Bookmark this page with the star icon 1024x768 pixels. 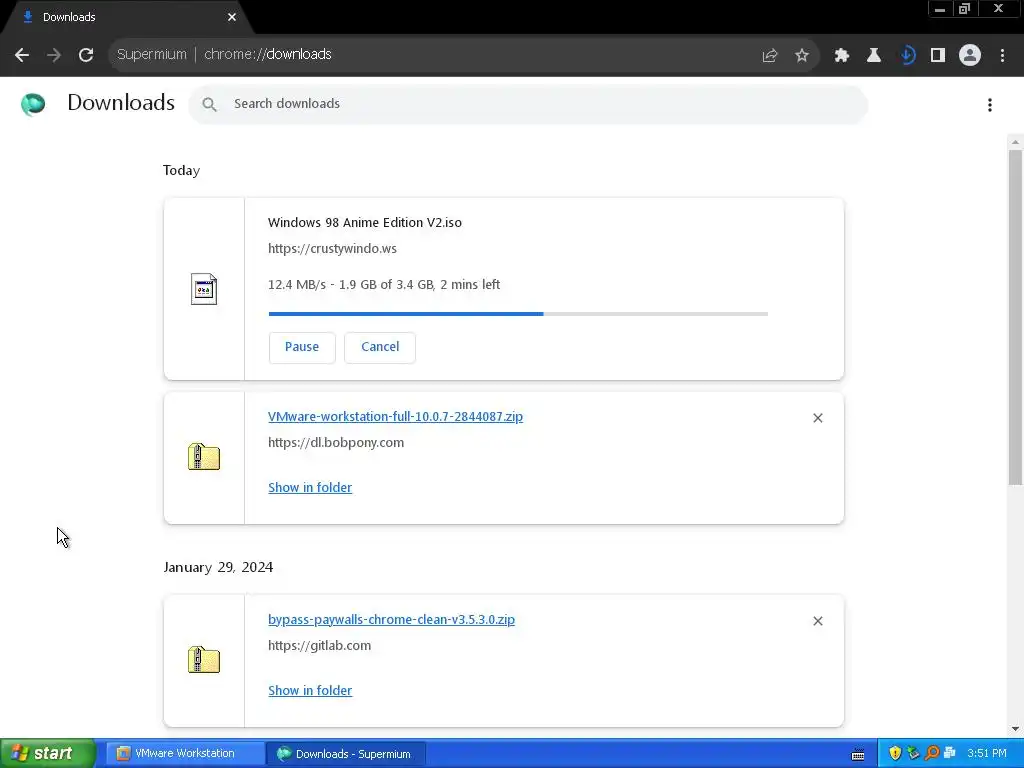click(802, 56)
